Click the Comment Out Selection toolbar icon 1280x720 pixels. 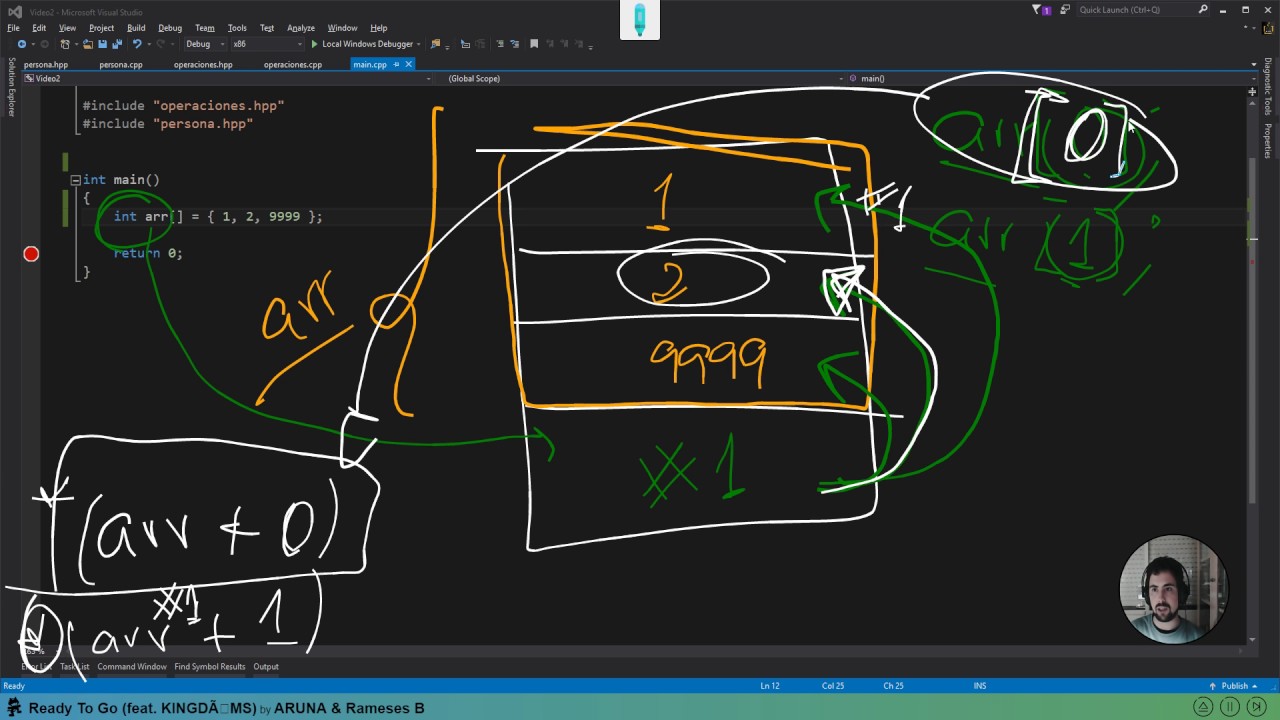click(499, 44)
